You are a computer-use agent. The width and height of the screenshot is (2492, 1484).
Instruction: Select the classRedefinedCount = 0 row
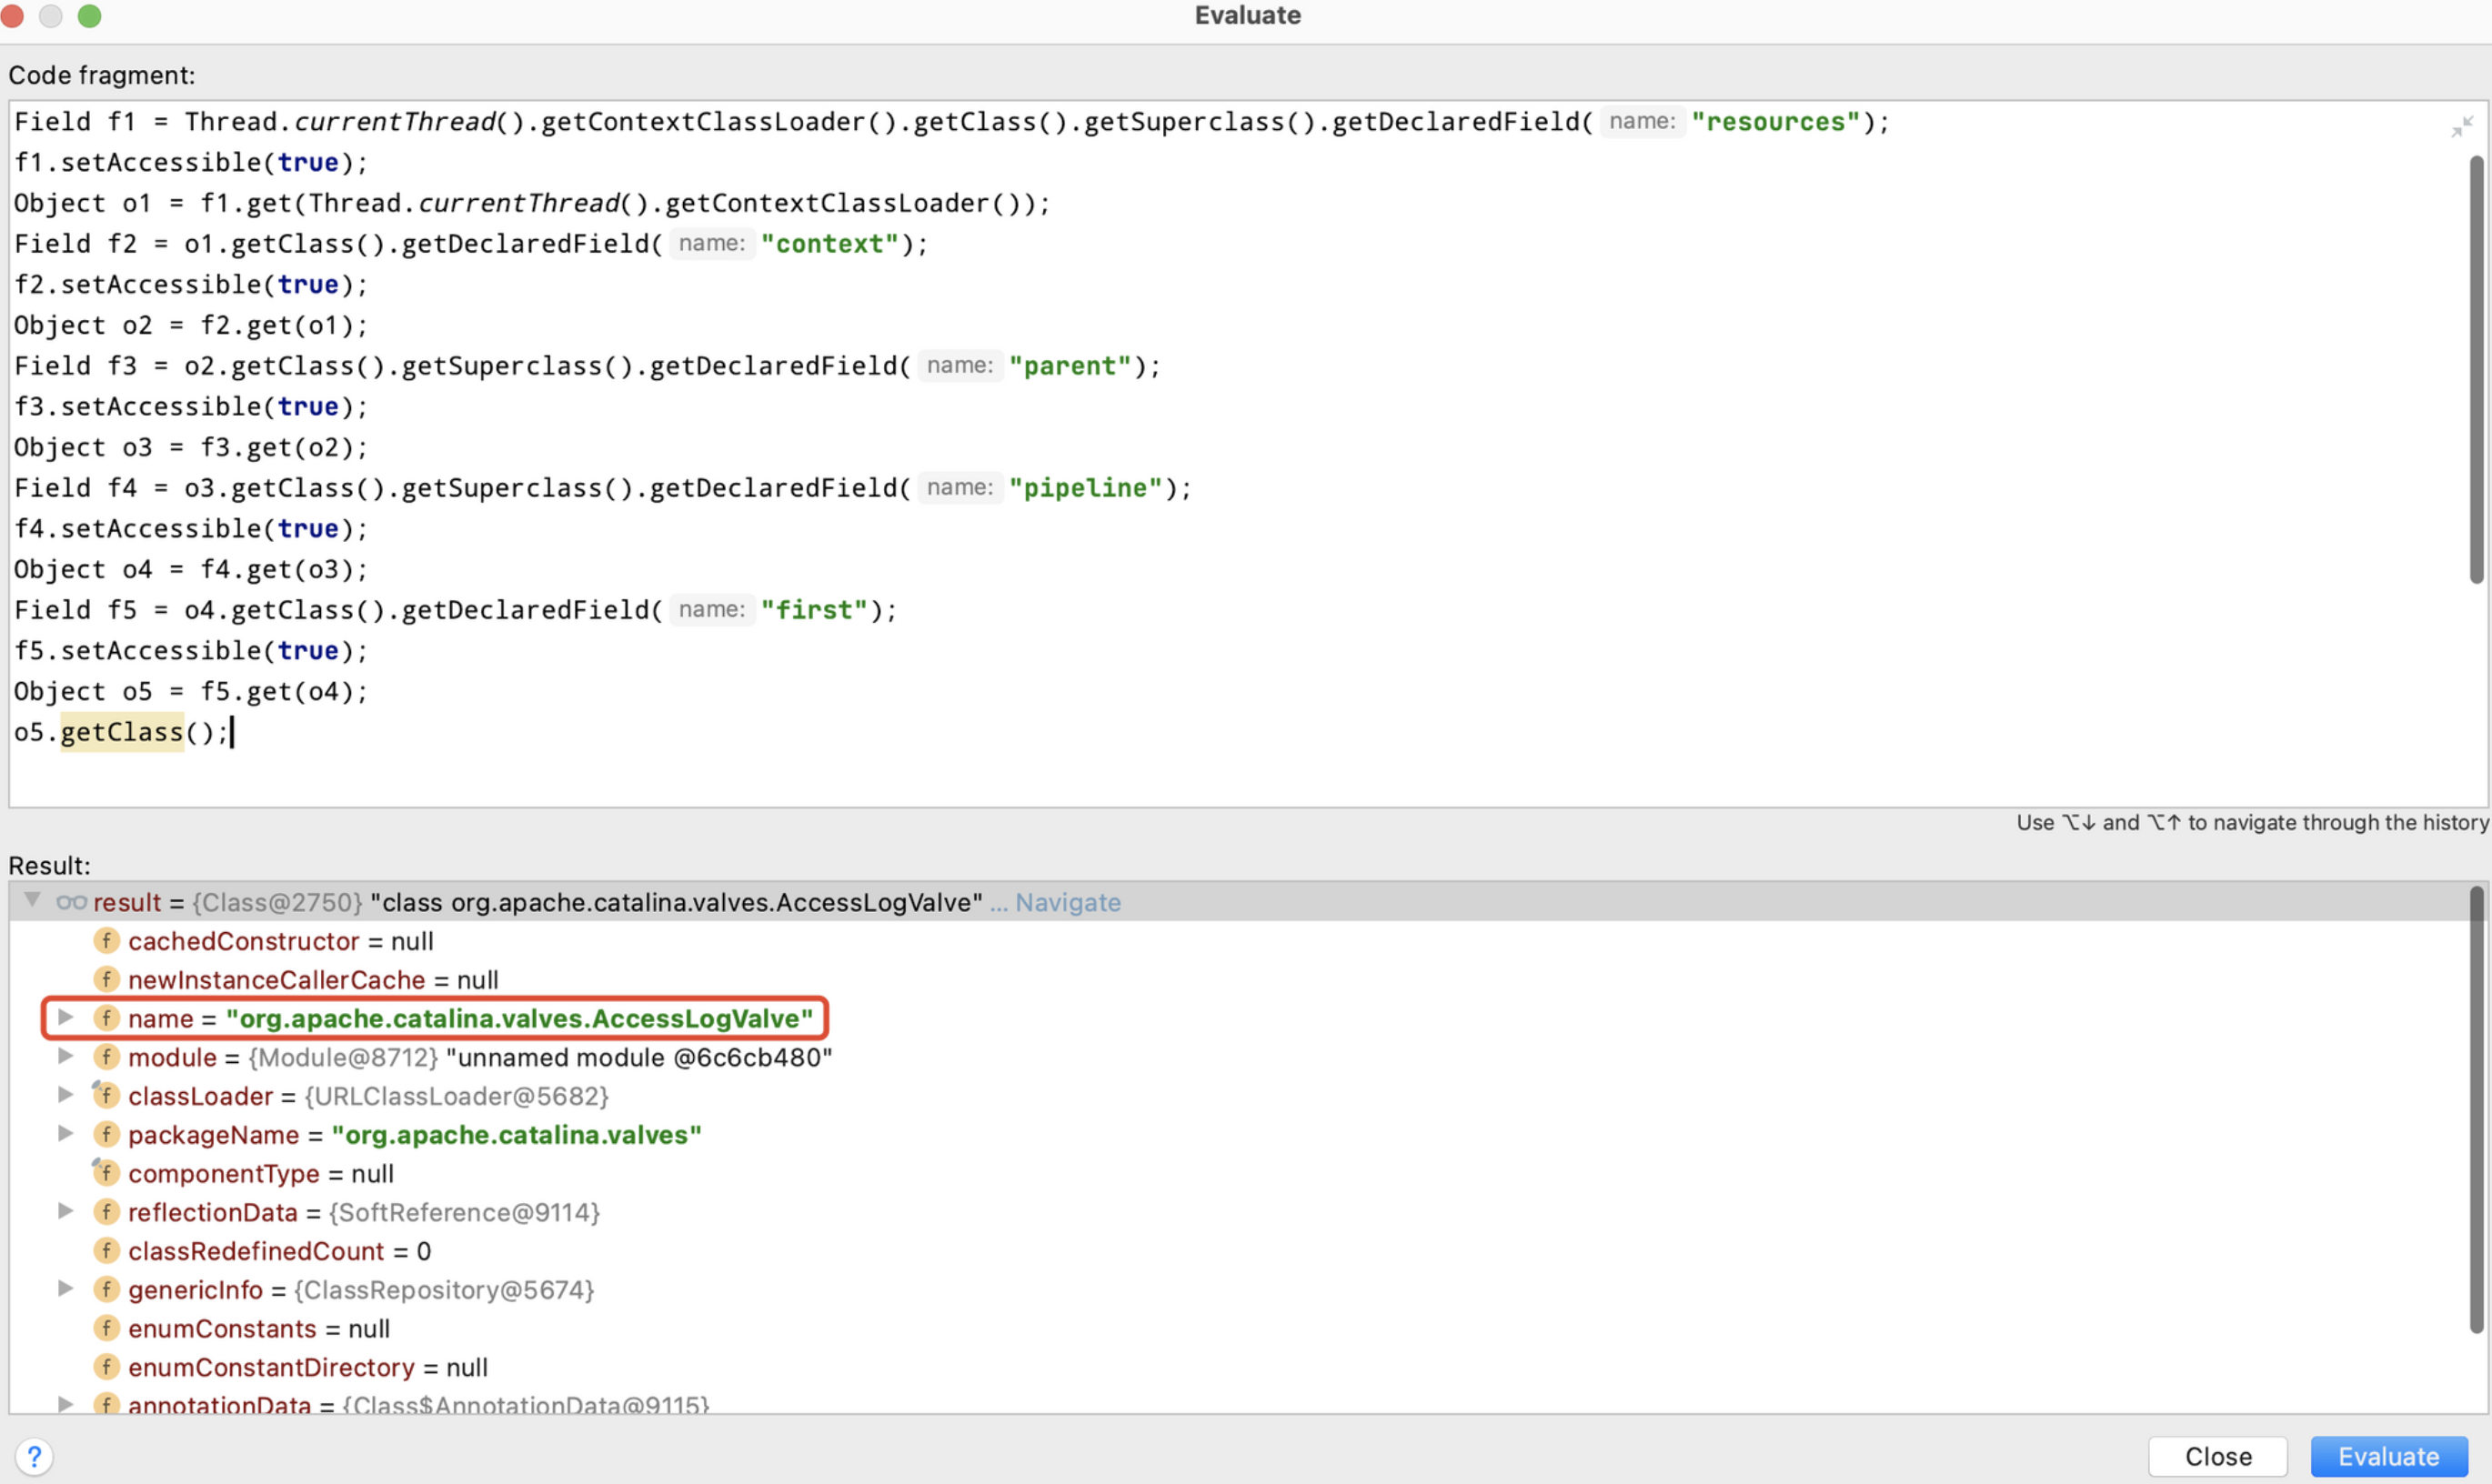pyautogui.click(x=1238, y=1251)
